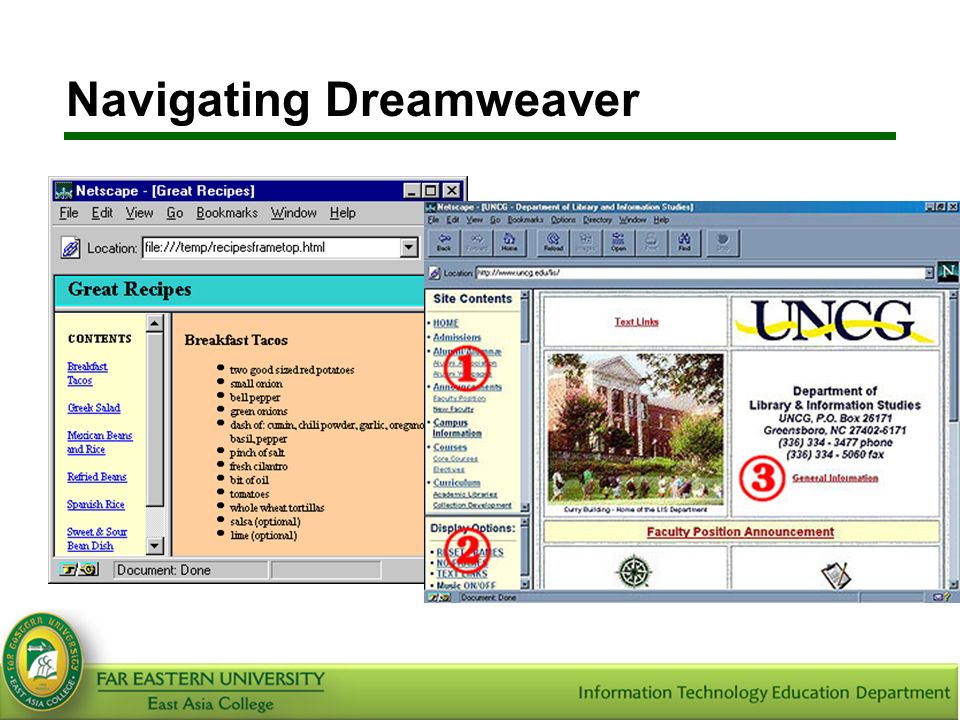Click the Courses link in Site Contents
The image size is (960, 720).
pyautogui.click(x=449, y=447)
